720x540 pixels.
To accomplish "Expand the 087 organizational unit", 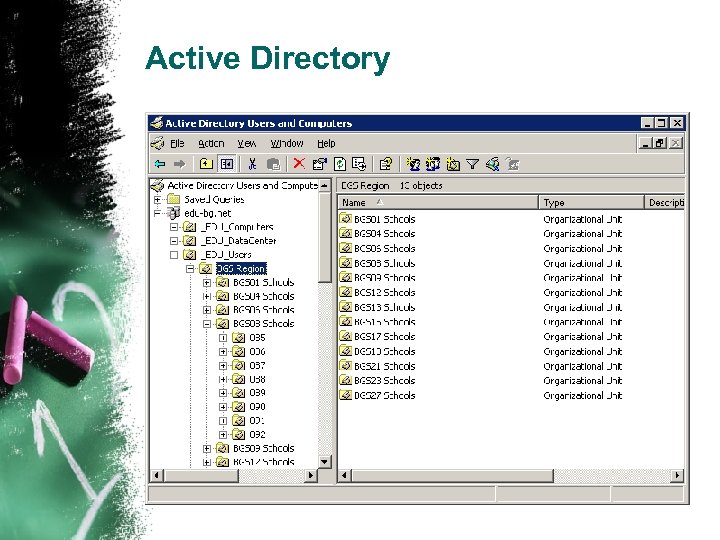I will (223, 366).
